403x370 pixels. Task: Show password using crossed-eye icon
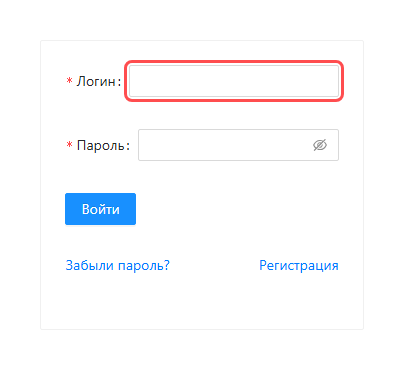320,145
